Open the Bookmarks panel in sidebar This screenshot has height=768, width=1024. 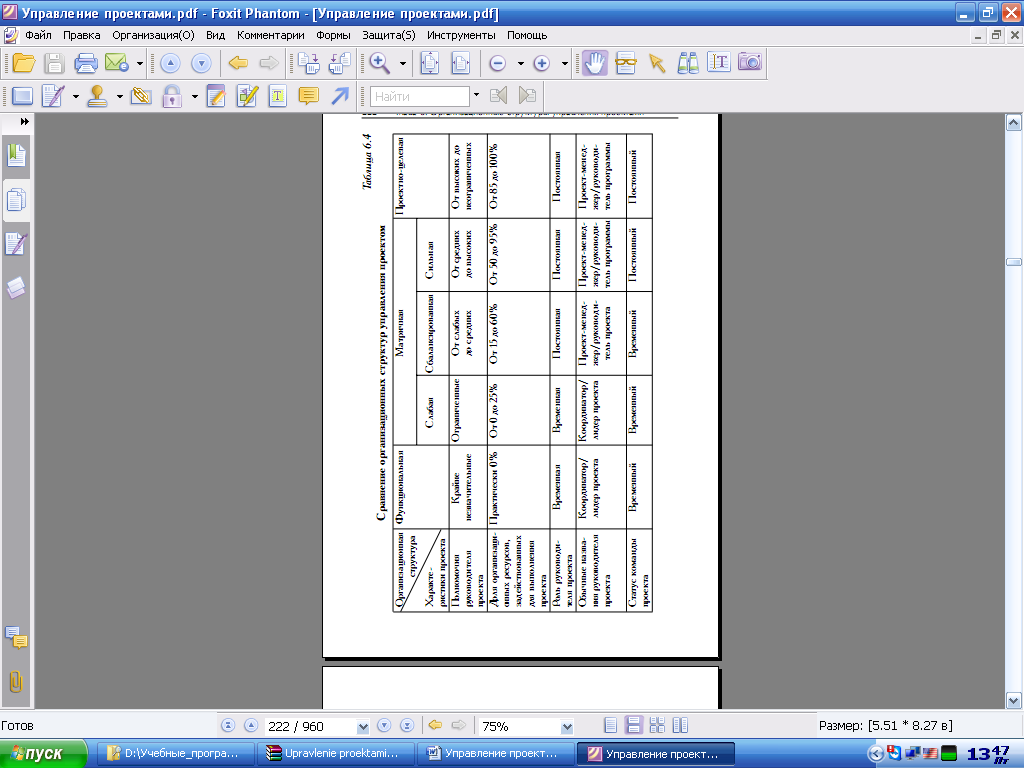(16, 156)
